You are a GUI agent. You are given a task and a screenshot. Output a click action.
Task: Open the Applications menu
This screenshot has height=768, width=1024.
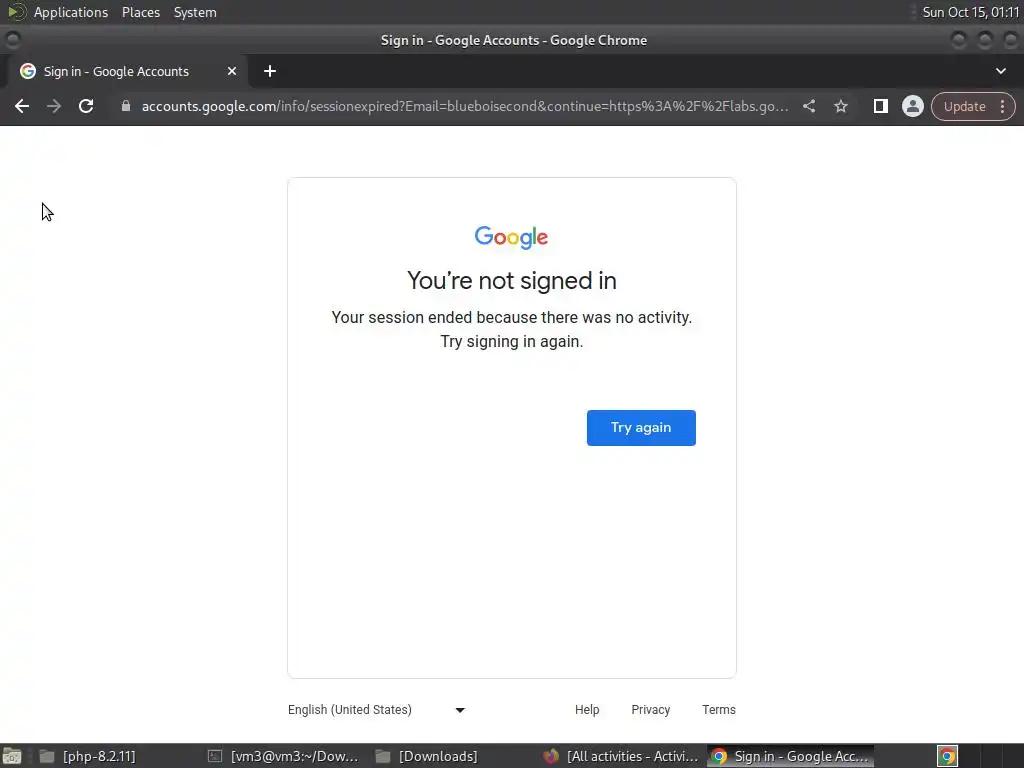tap(71, 12)
